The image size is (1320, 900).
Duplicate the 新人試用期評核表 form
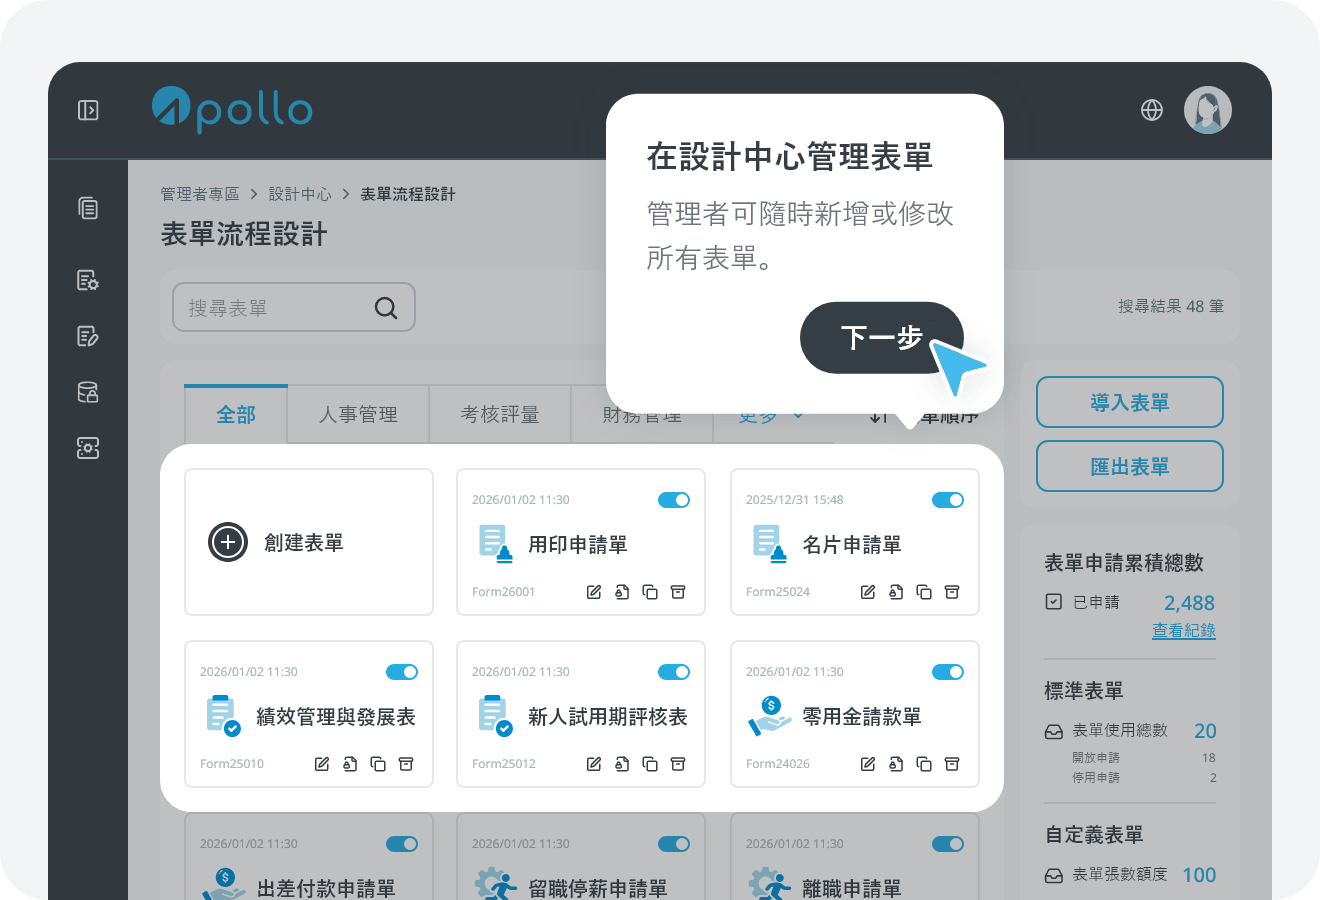tap(650, 764)
